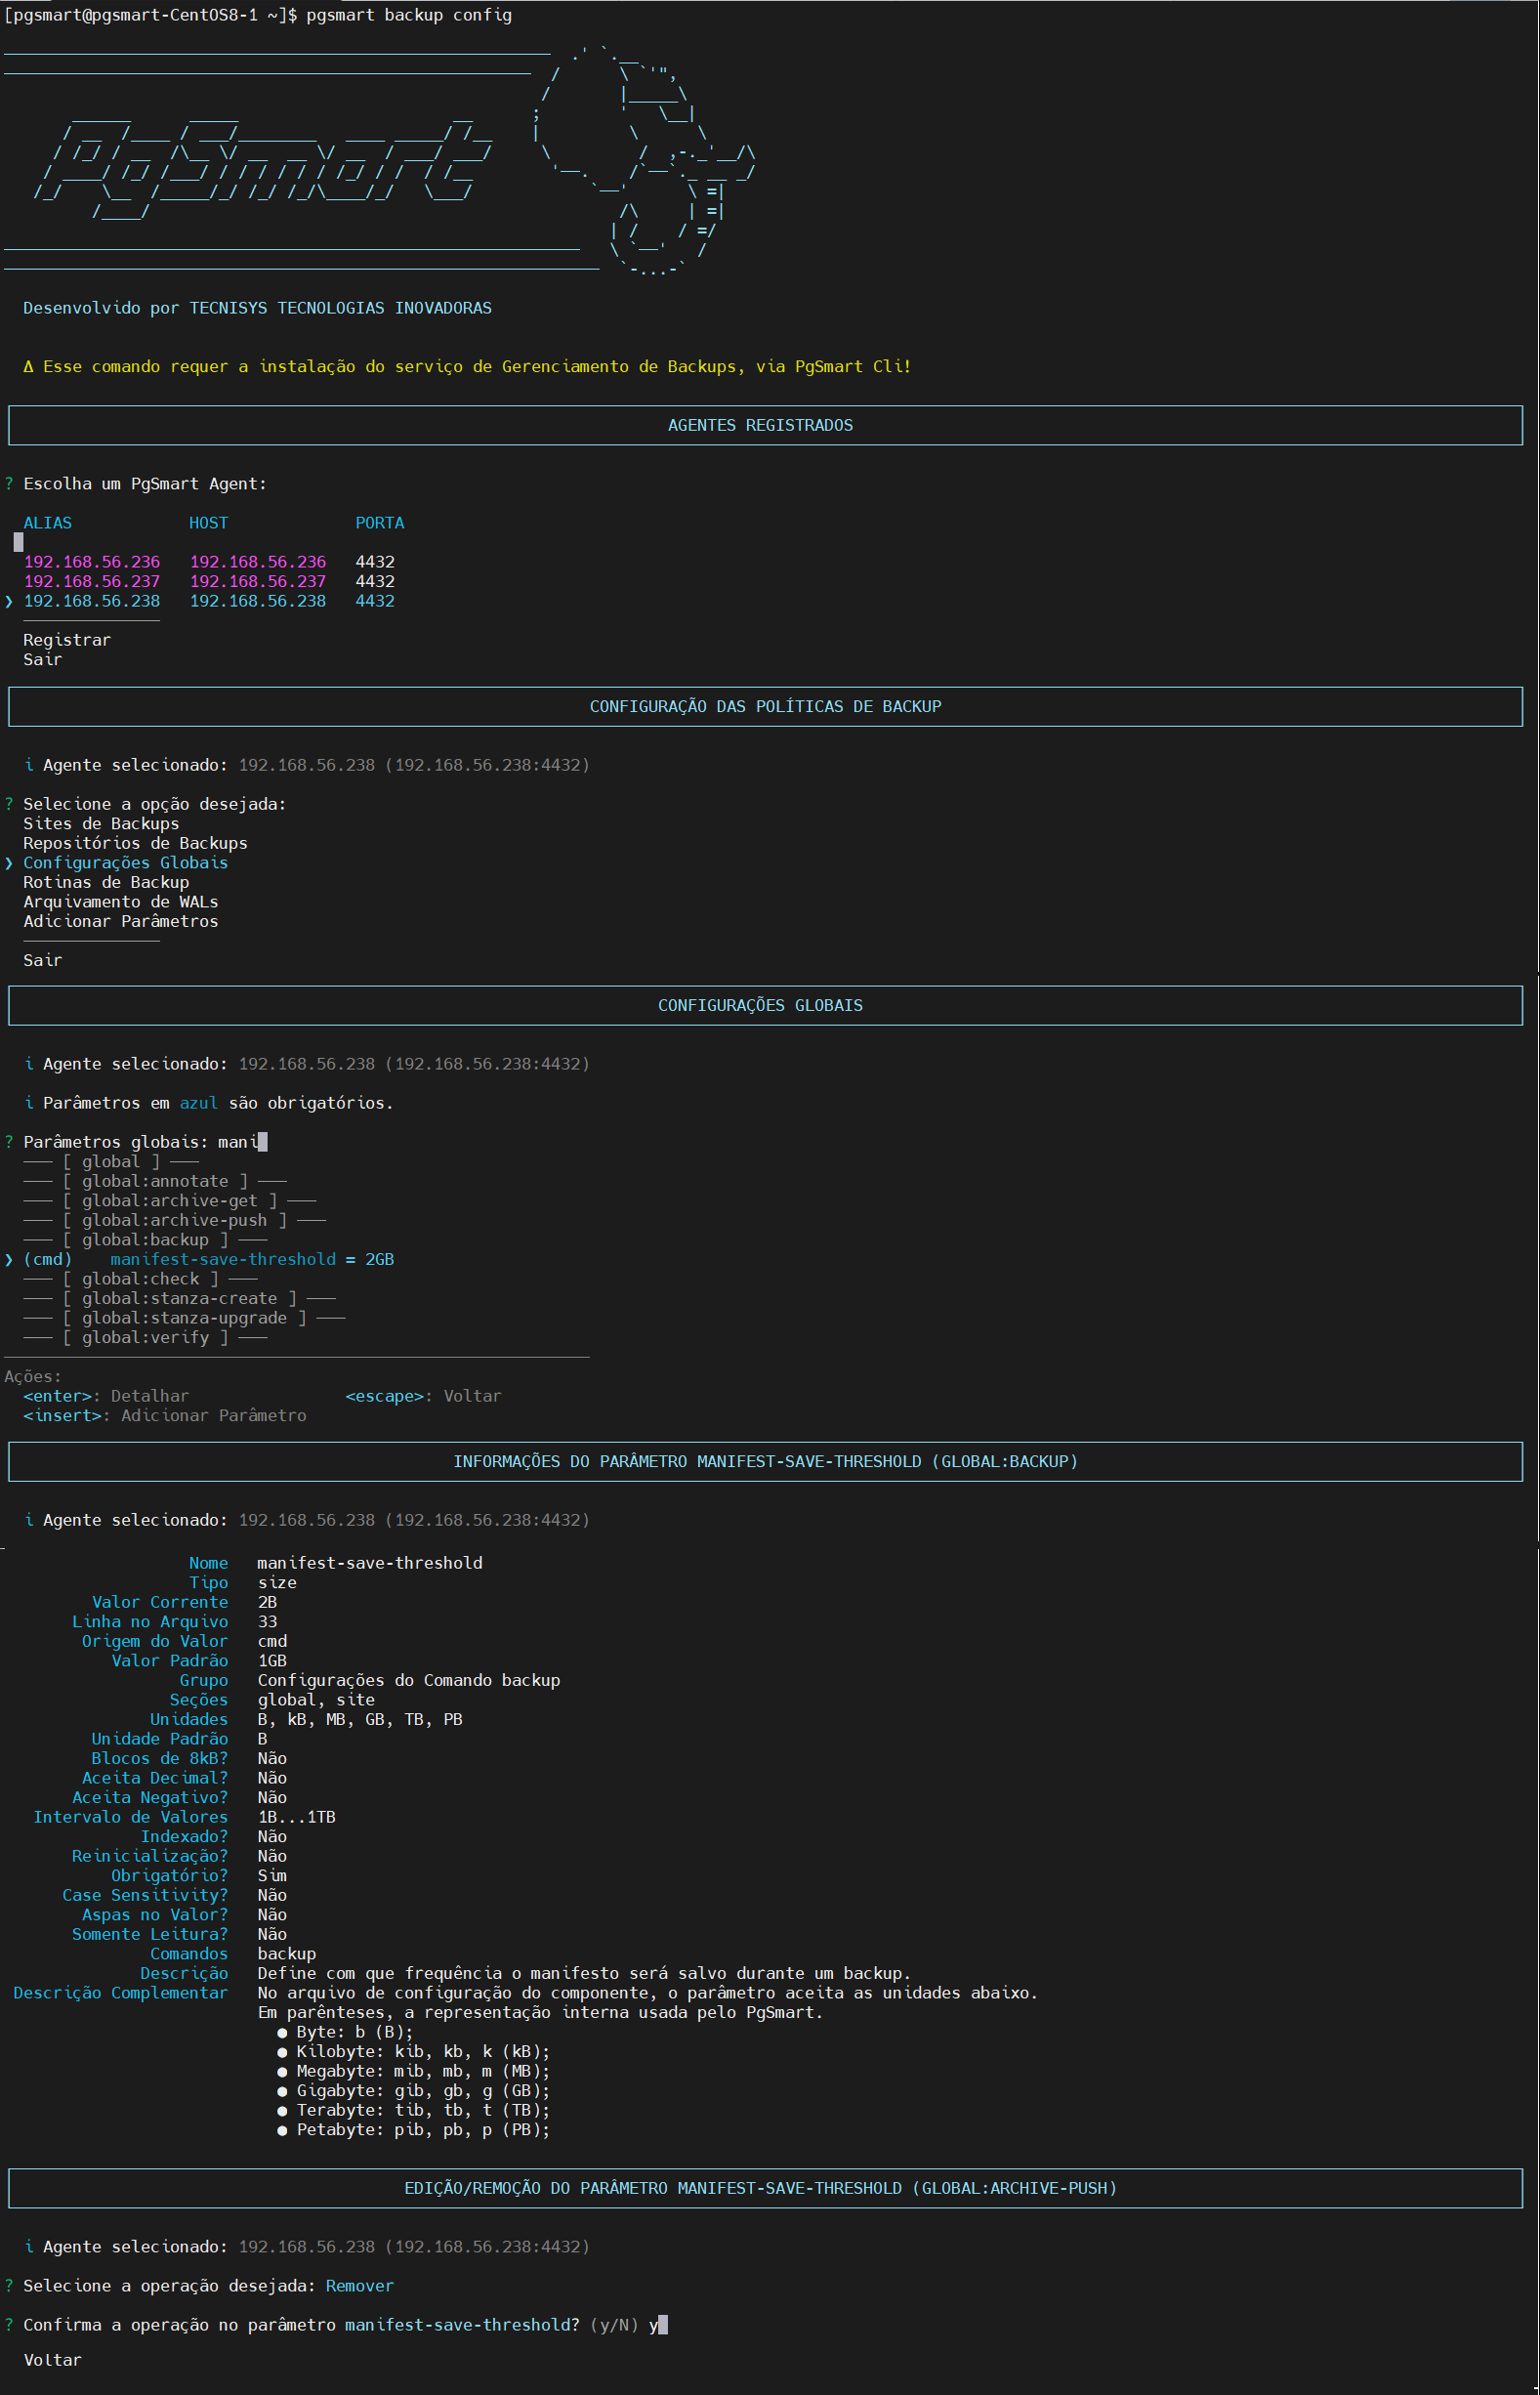Open Arquivamento de WALs option
The height and width of the screenshot is (2395, 1540).
[x=121, y=902]
